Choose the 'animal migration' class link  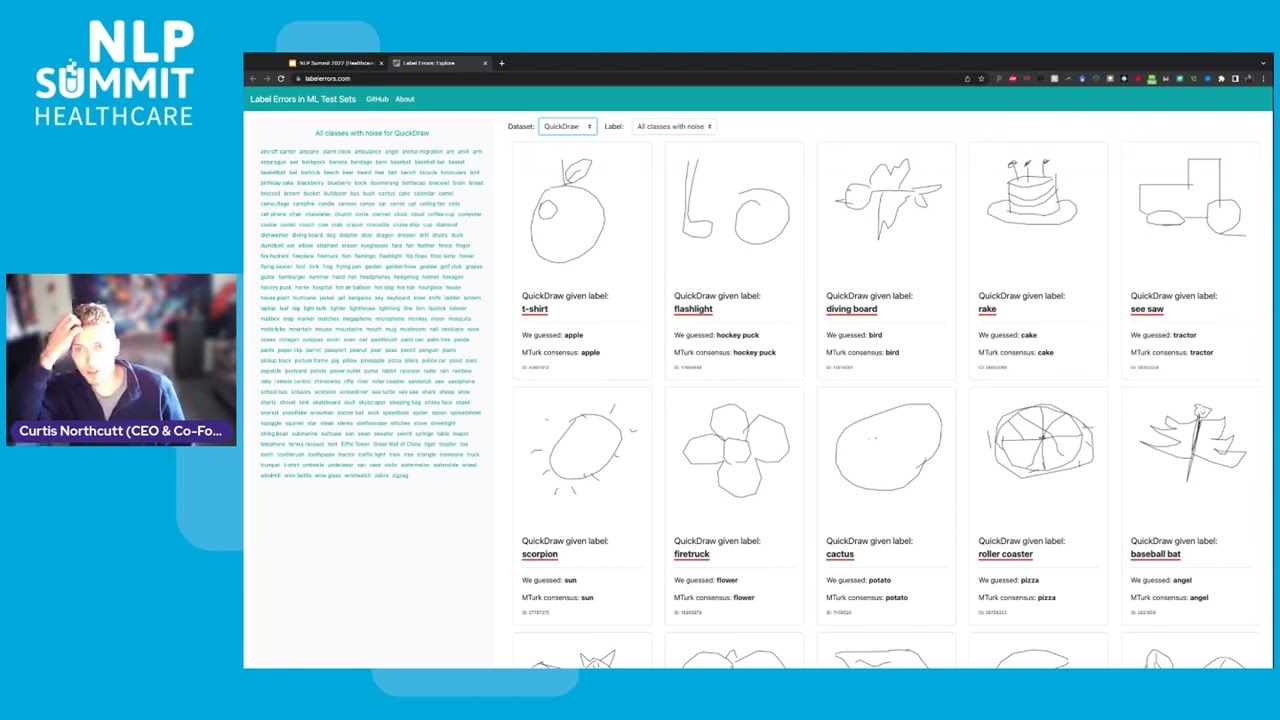(422, 152)
